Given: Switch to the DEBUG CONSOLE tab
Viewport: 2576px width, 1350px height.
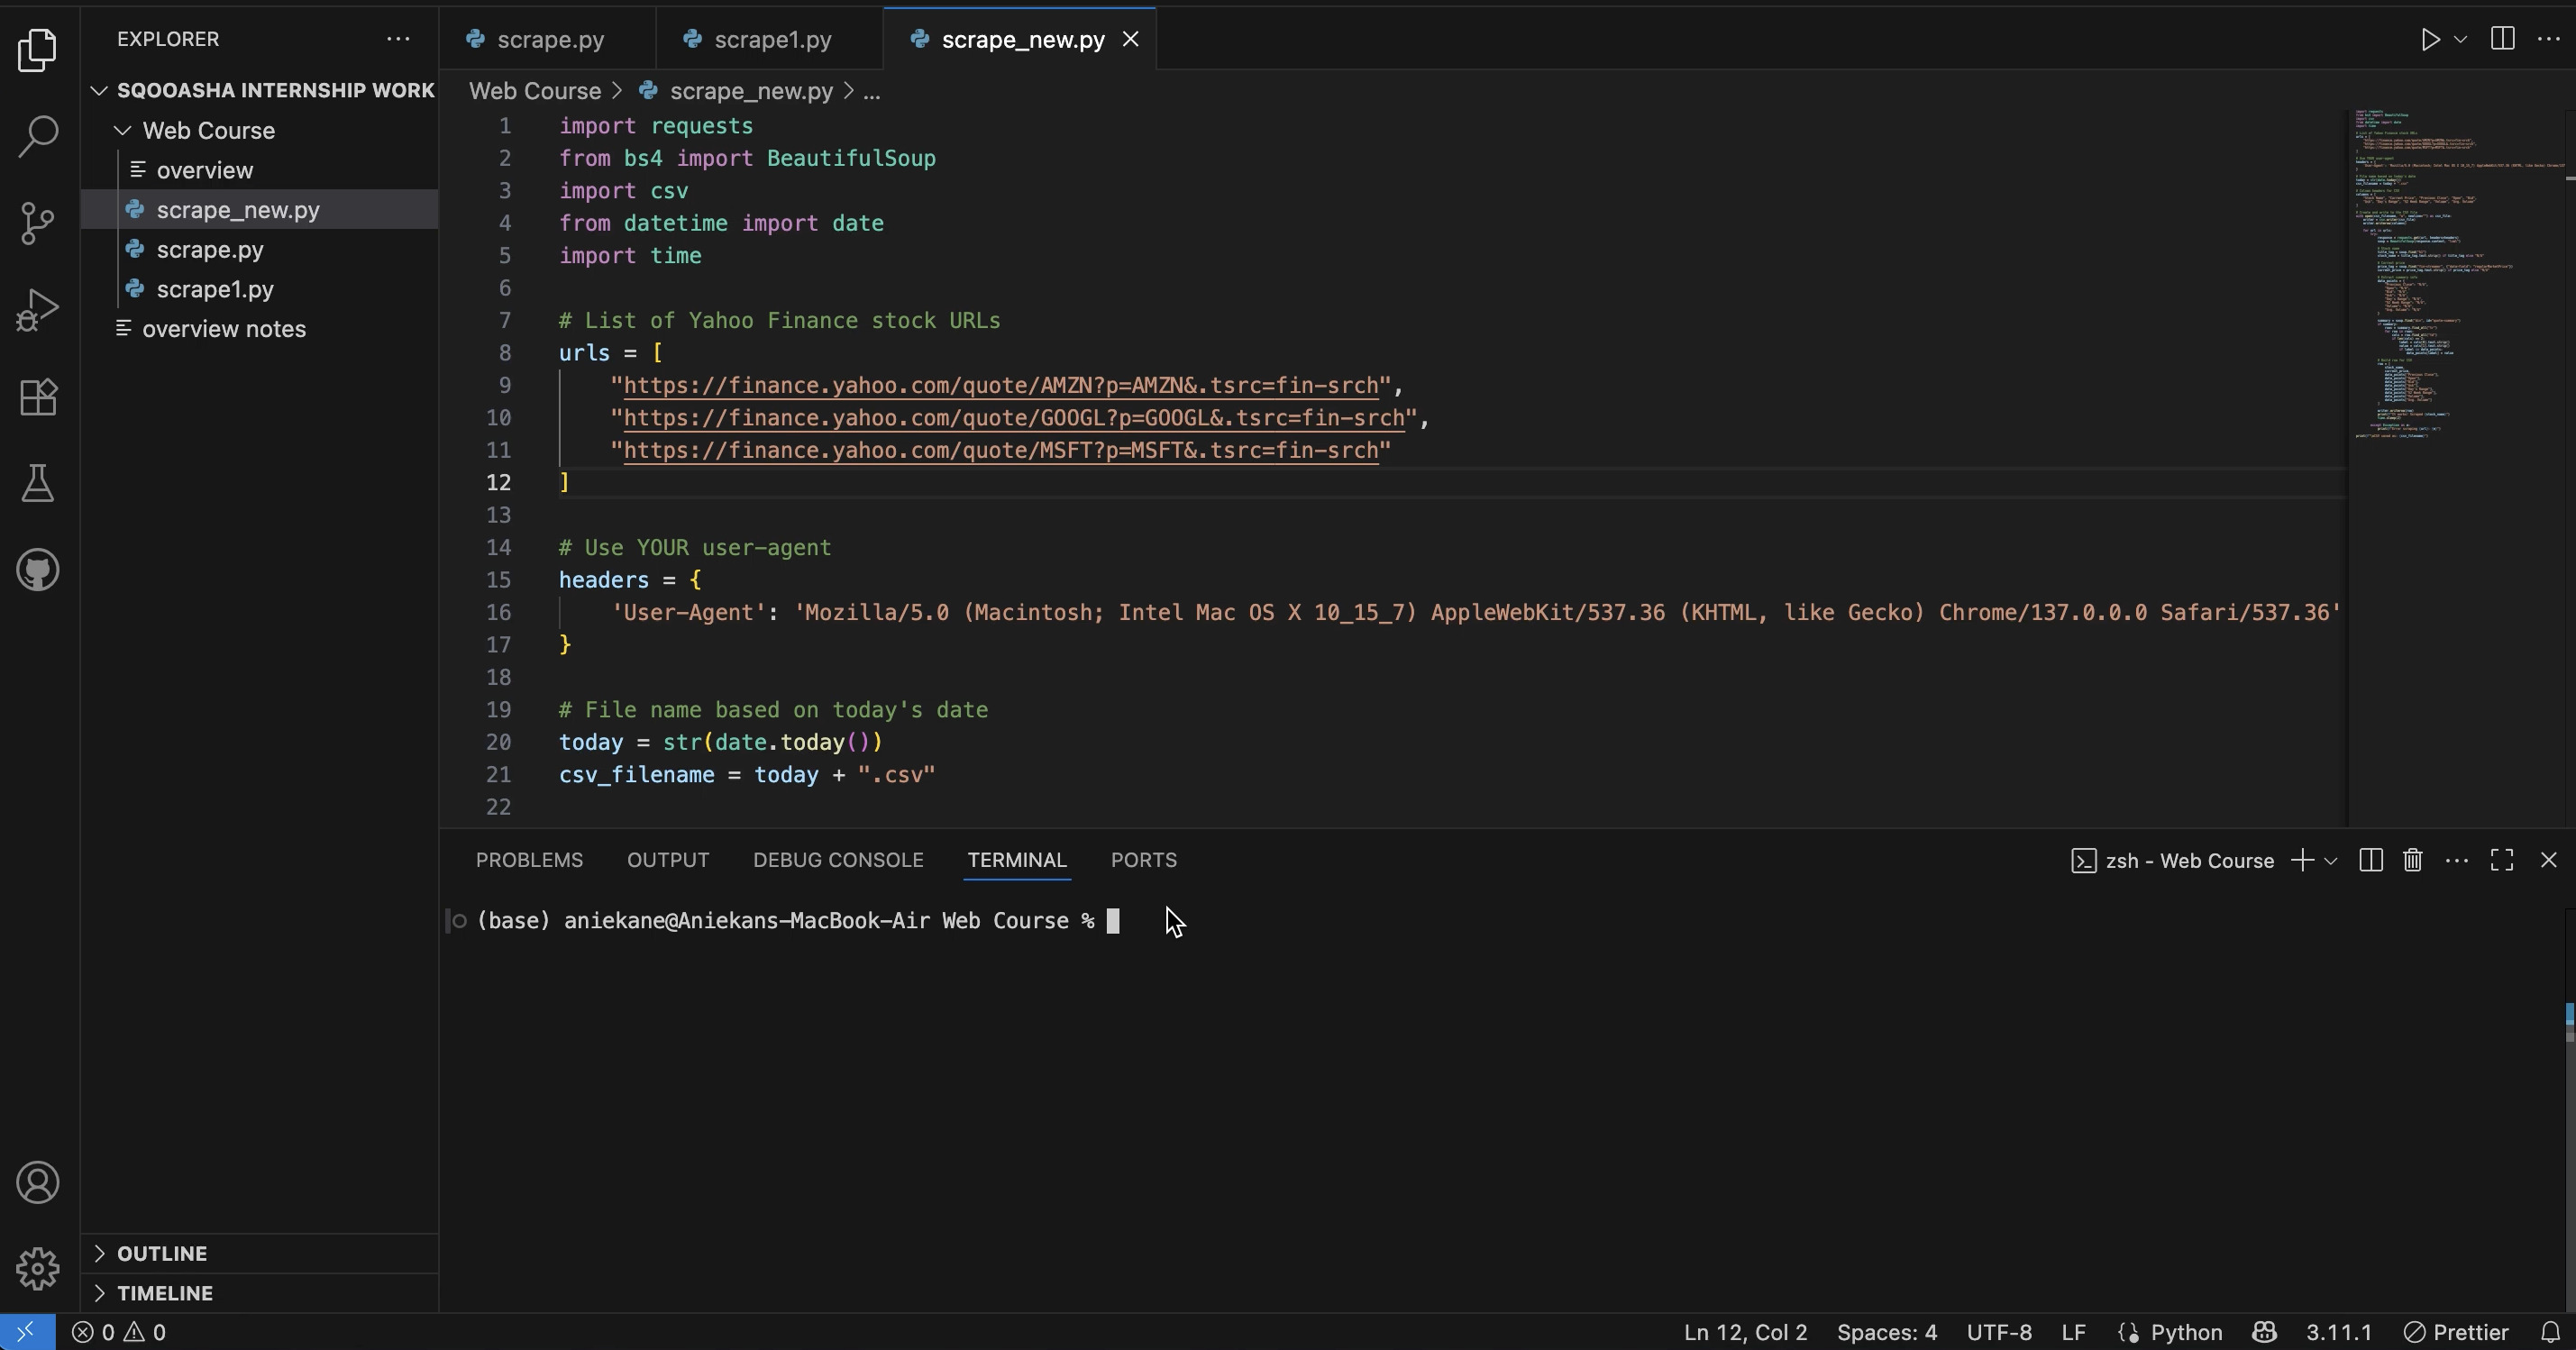Looking at the screenshot, I should [x=837, y=860].
